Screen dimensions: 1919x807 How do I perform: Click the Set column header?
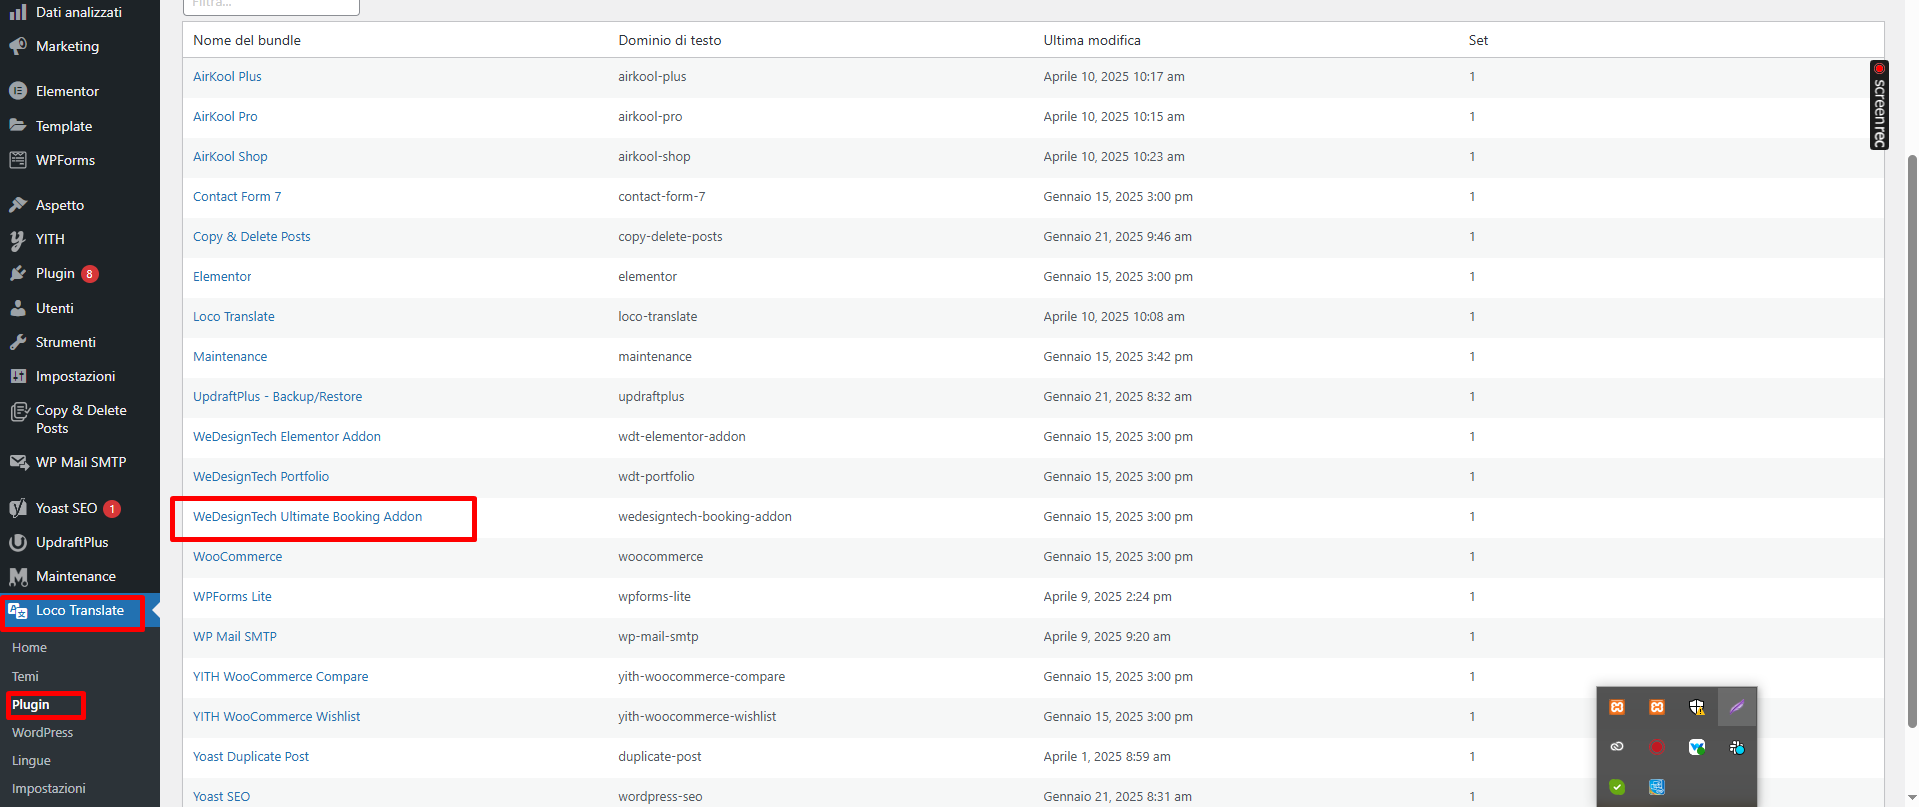tap(1478, 41)
